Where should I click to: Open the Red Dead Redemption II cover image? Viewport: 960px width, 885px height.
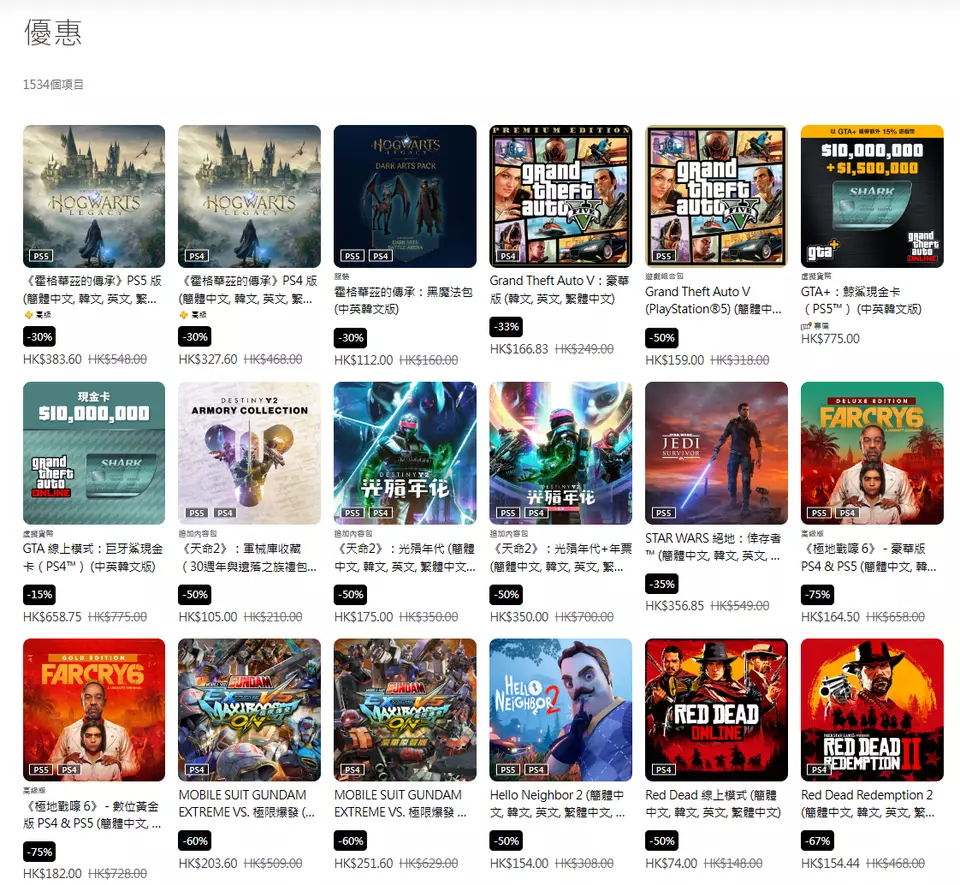[x=872, y=710]
